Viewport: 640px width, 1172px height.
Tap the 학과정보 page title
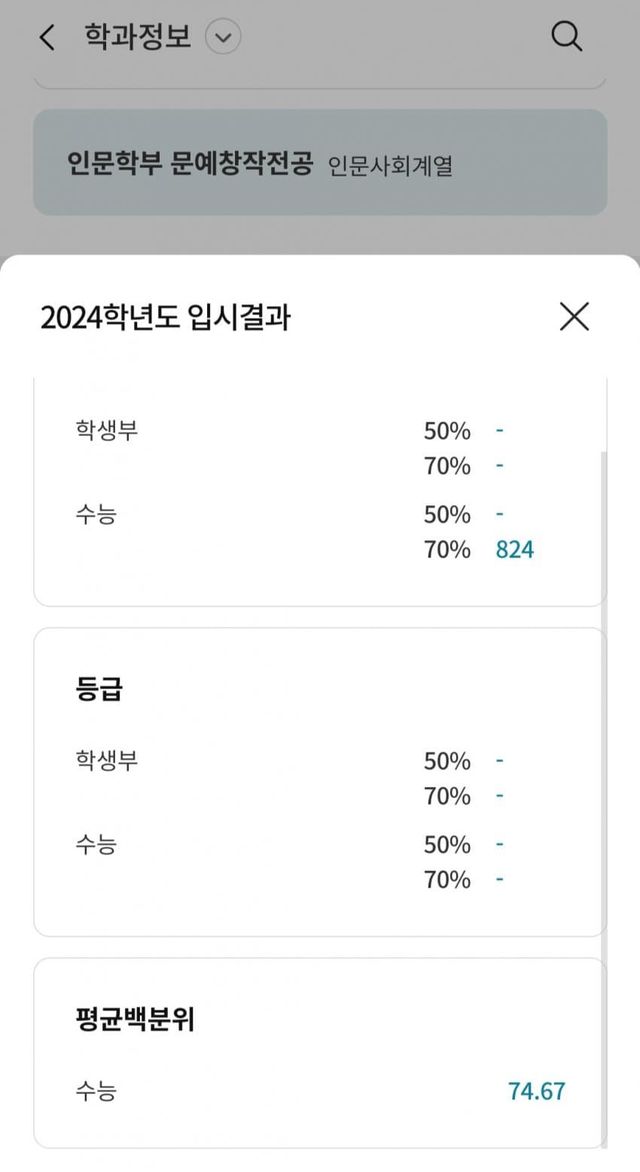coord(138,38)
